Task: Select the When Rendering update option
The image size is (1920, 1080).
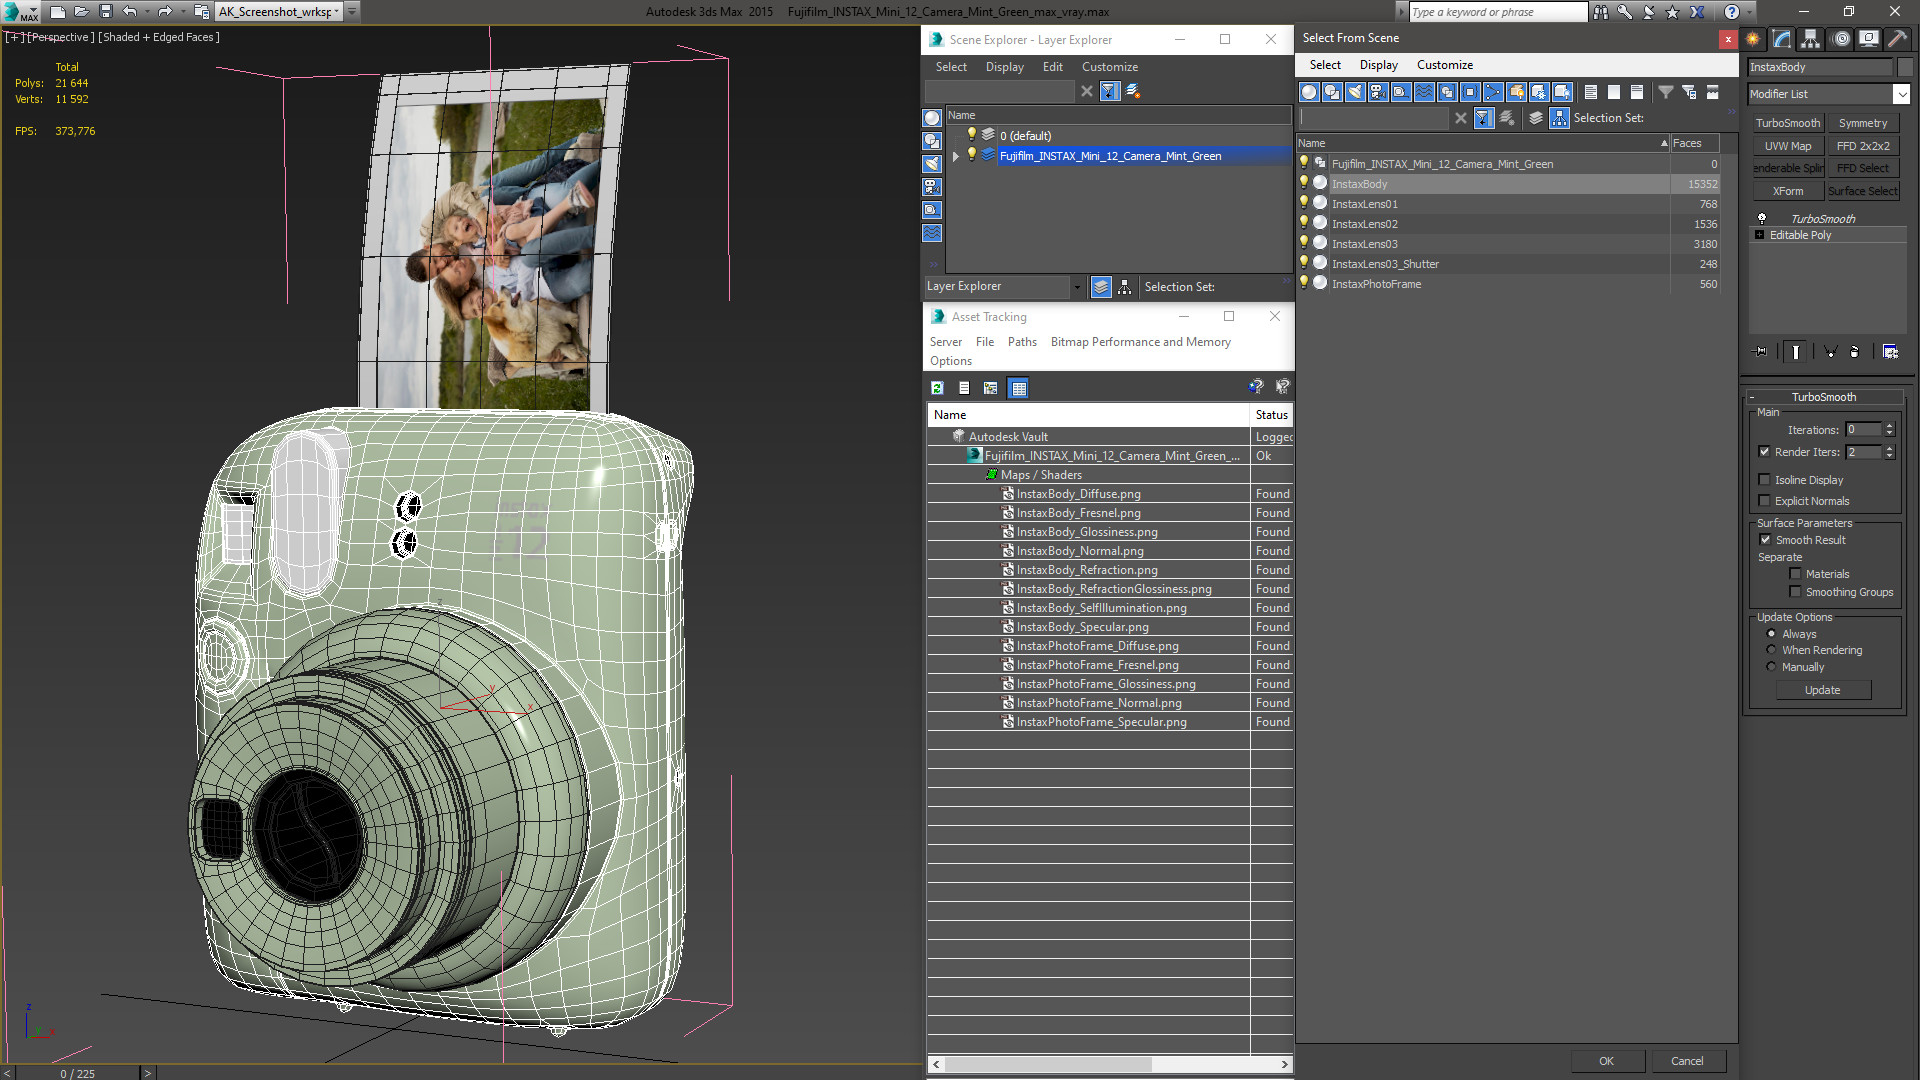Action: click(1771, 650)
